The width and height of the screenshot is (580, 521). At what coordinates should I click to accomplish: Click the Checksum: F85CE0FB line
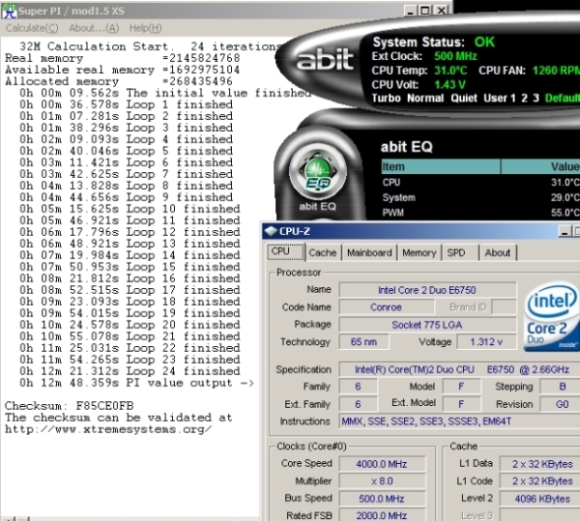point(69,406)
